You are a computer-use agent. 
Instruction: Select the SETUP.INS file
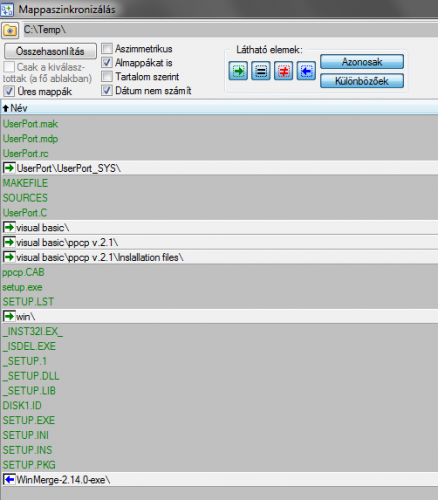[27, 450]
